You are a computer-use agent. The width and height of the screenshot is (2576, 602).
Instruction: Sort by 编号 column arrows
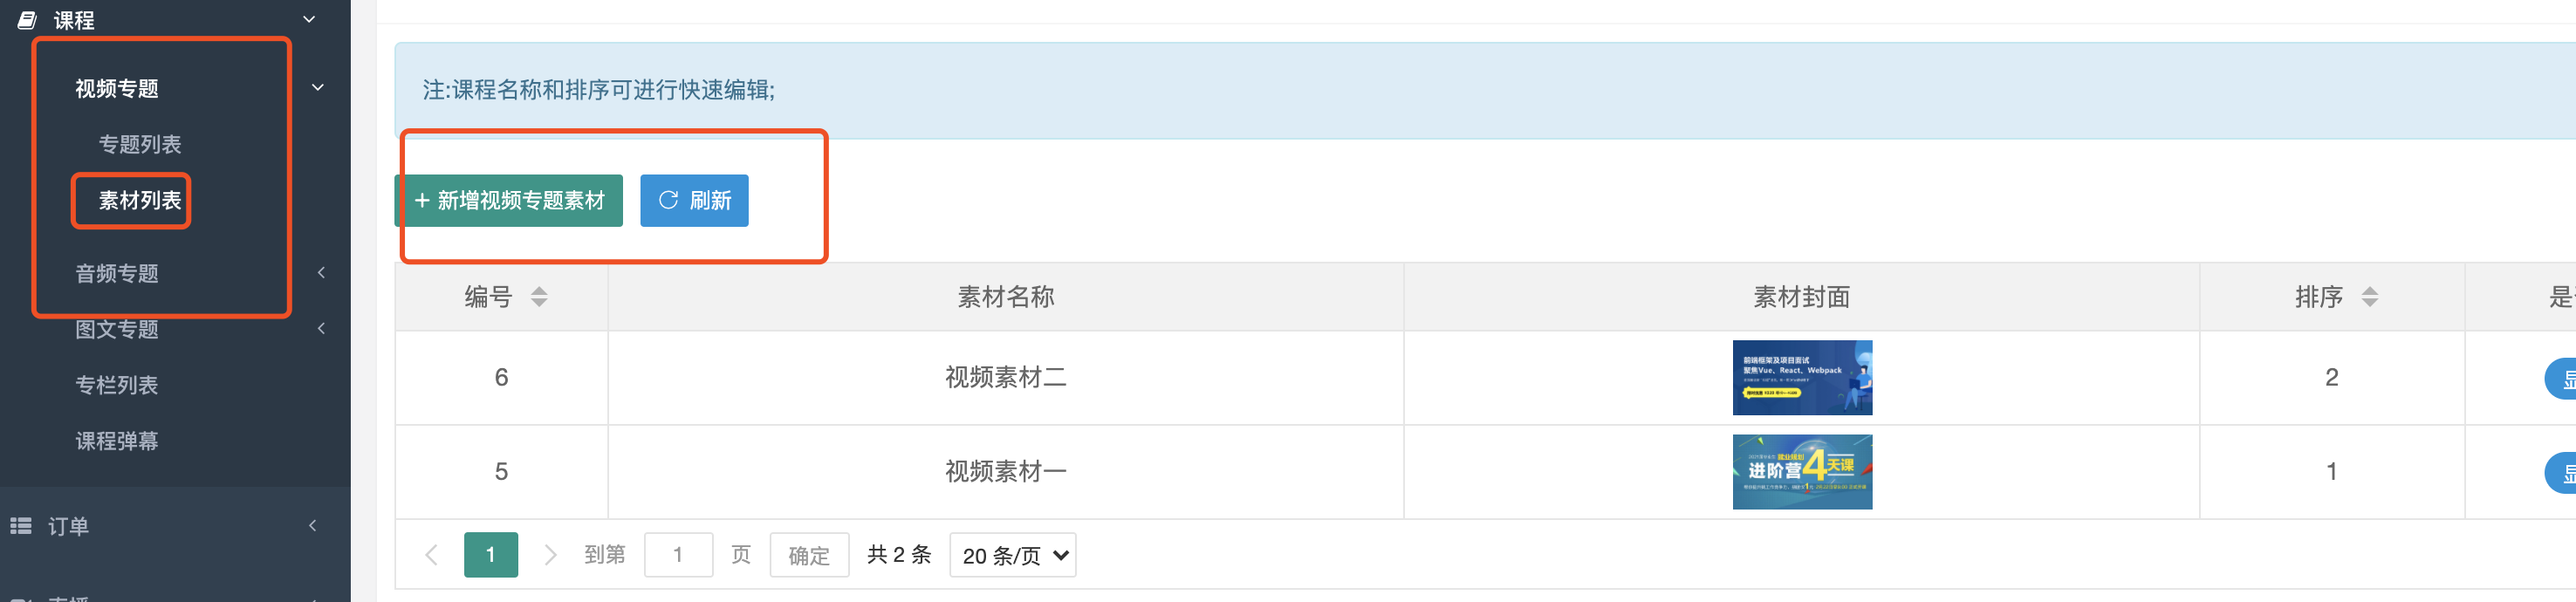click(x=539, y=297)
